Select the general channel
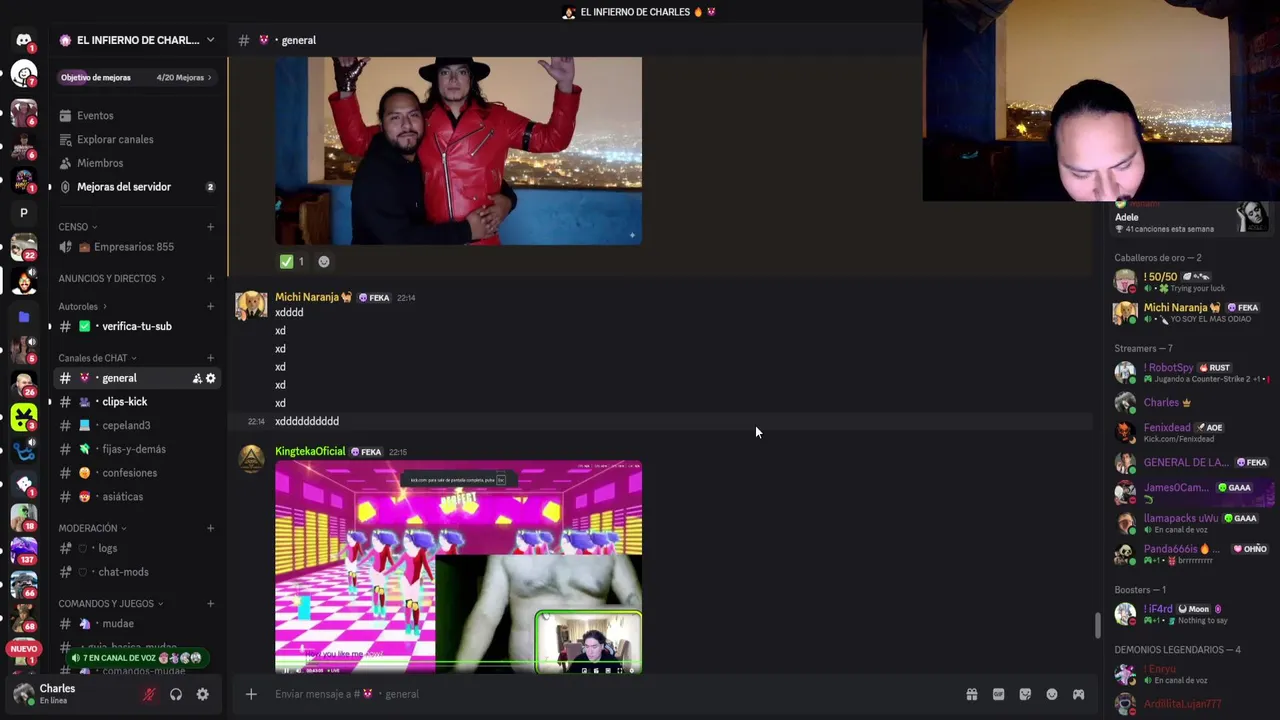 pyautogui.click(x=120, y=378)
